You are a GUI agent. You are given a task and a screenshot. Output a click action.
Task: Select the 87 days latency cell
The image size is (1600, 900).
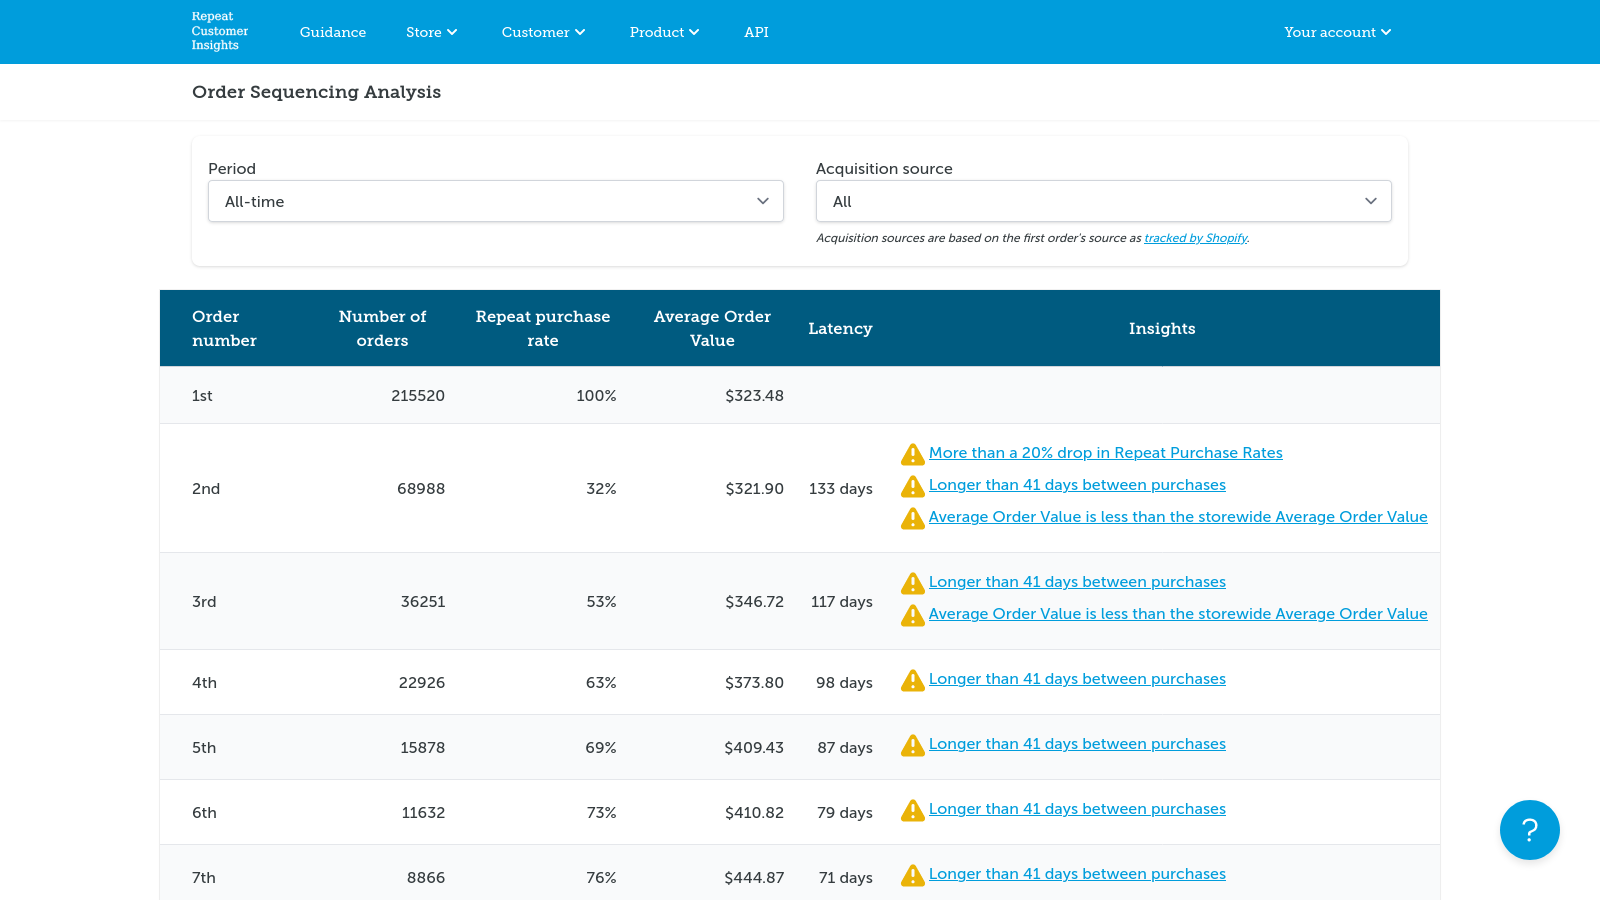pyautogui.click(x=845, y=748)
